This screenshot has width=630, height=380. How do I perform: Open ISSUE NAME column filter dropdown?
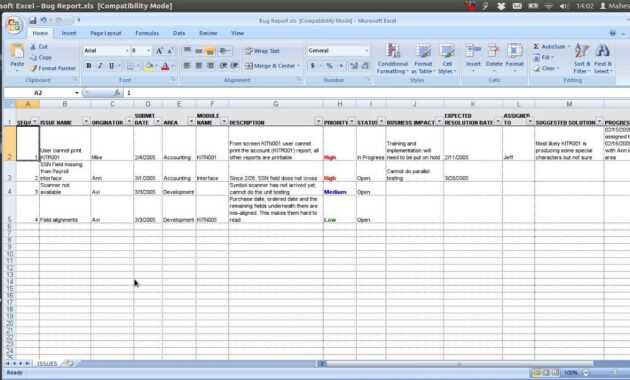[x=86, y=122]
